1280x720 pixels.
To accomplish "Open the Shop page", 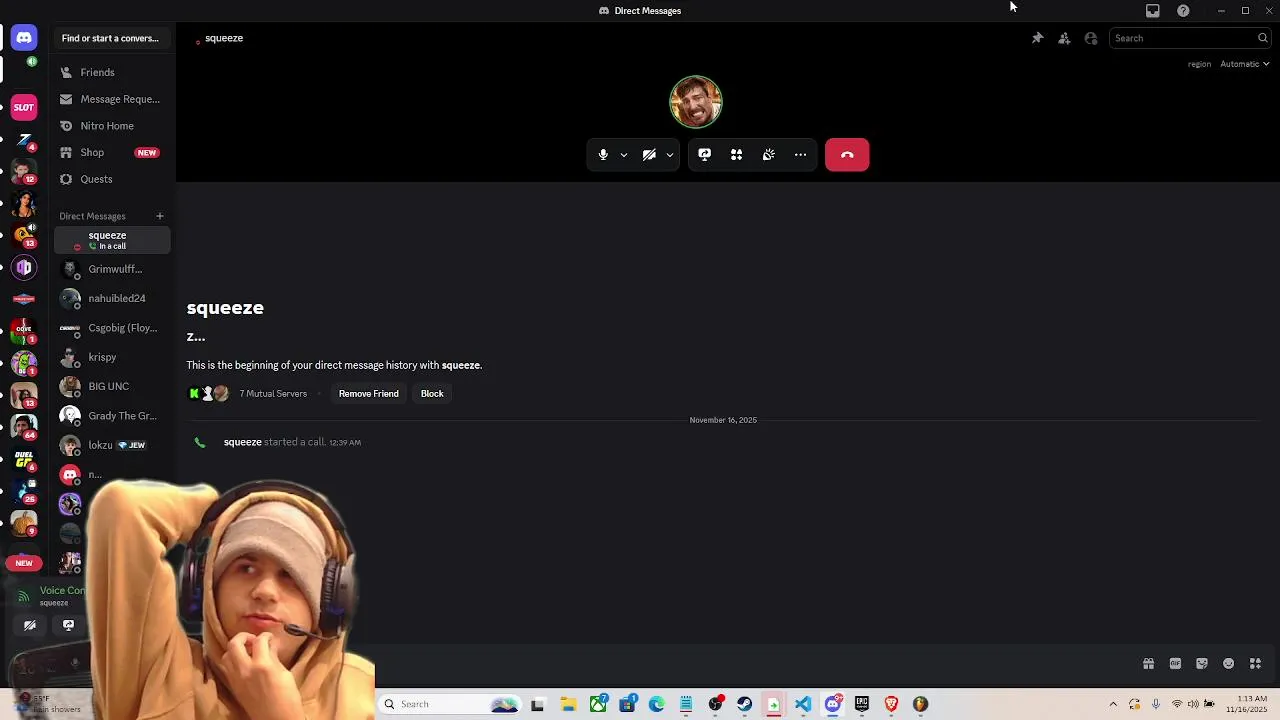I will (112, 152).
